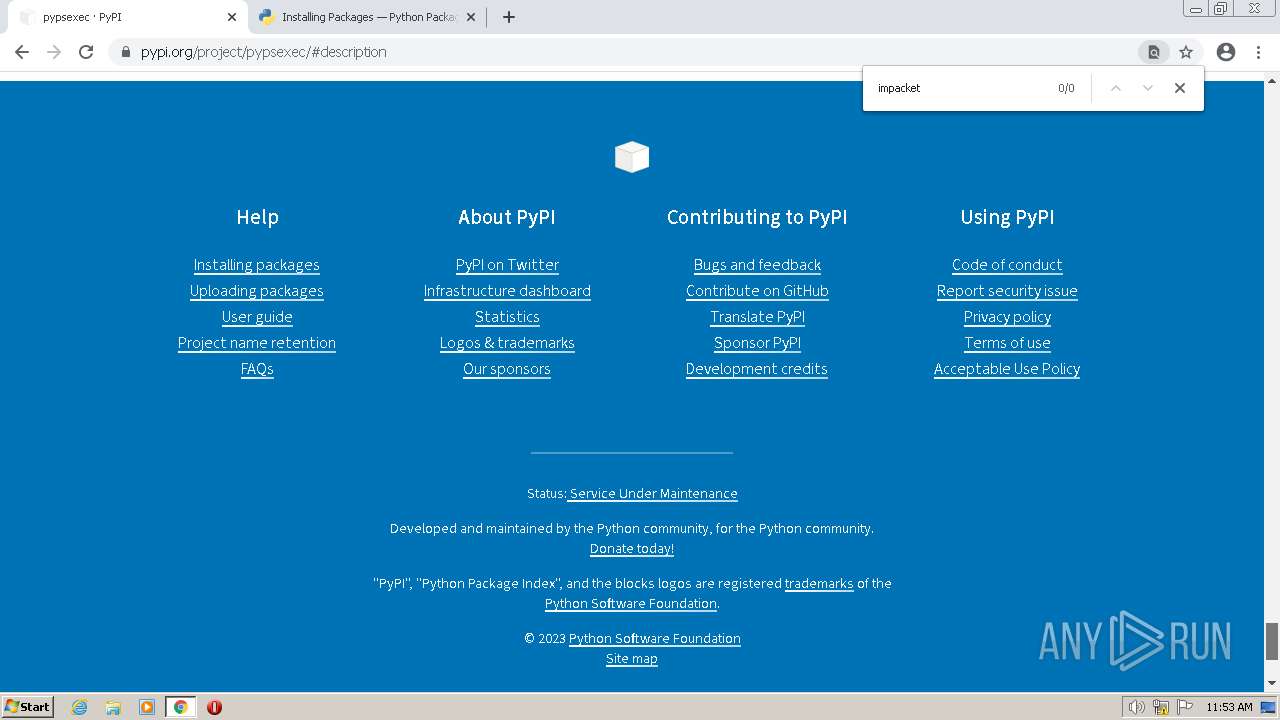
Task: Launch Internet Explorer from the taskbar
Action: point(79,707)
